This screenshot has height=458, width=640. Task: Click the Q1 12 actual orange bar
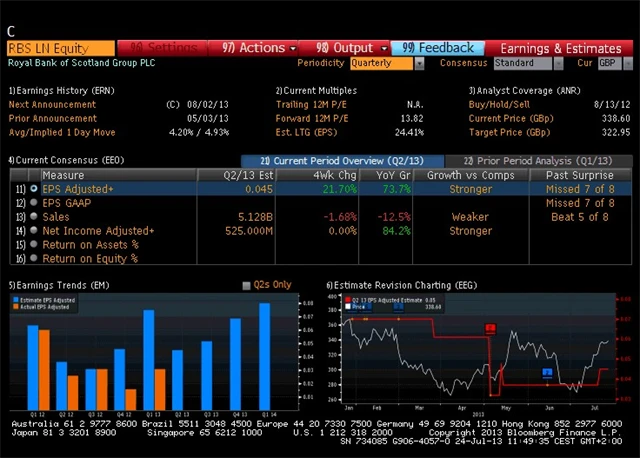tap(44, 370)
